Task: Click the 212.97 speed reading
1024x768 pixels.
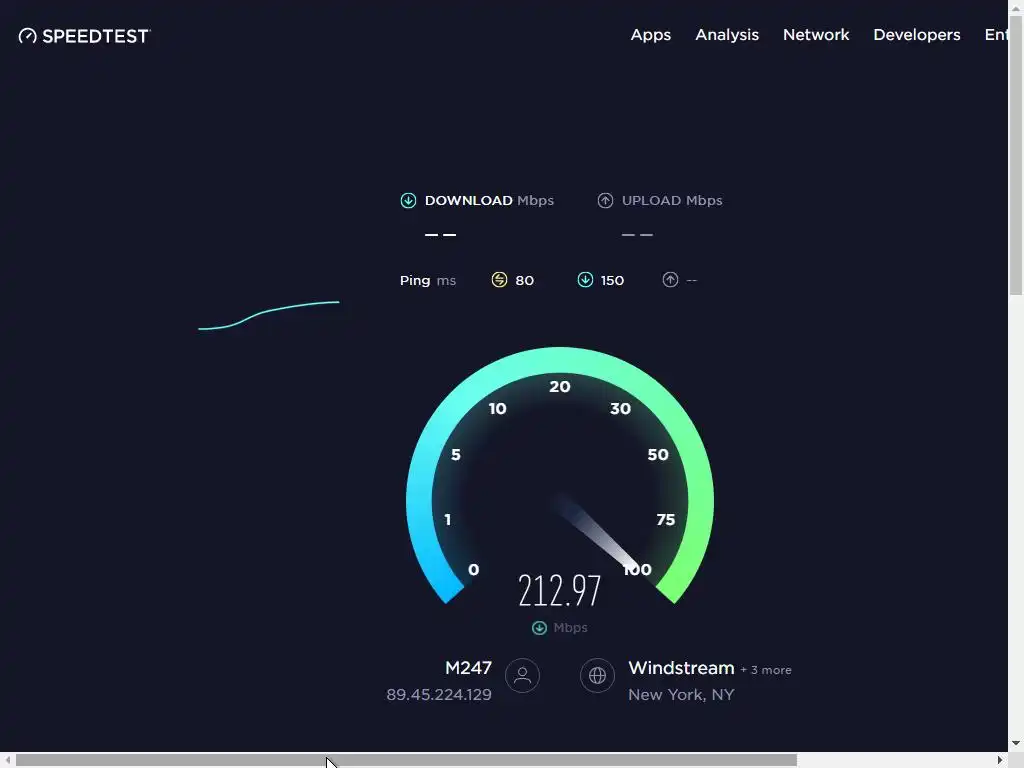Action: 560,590
